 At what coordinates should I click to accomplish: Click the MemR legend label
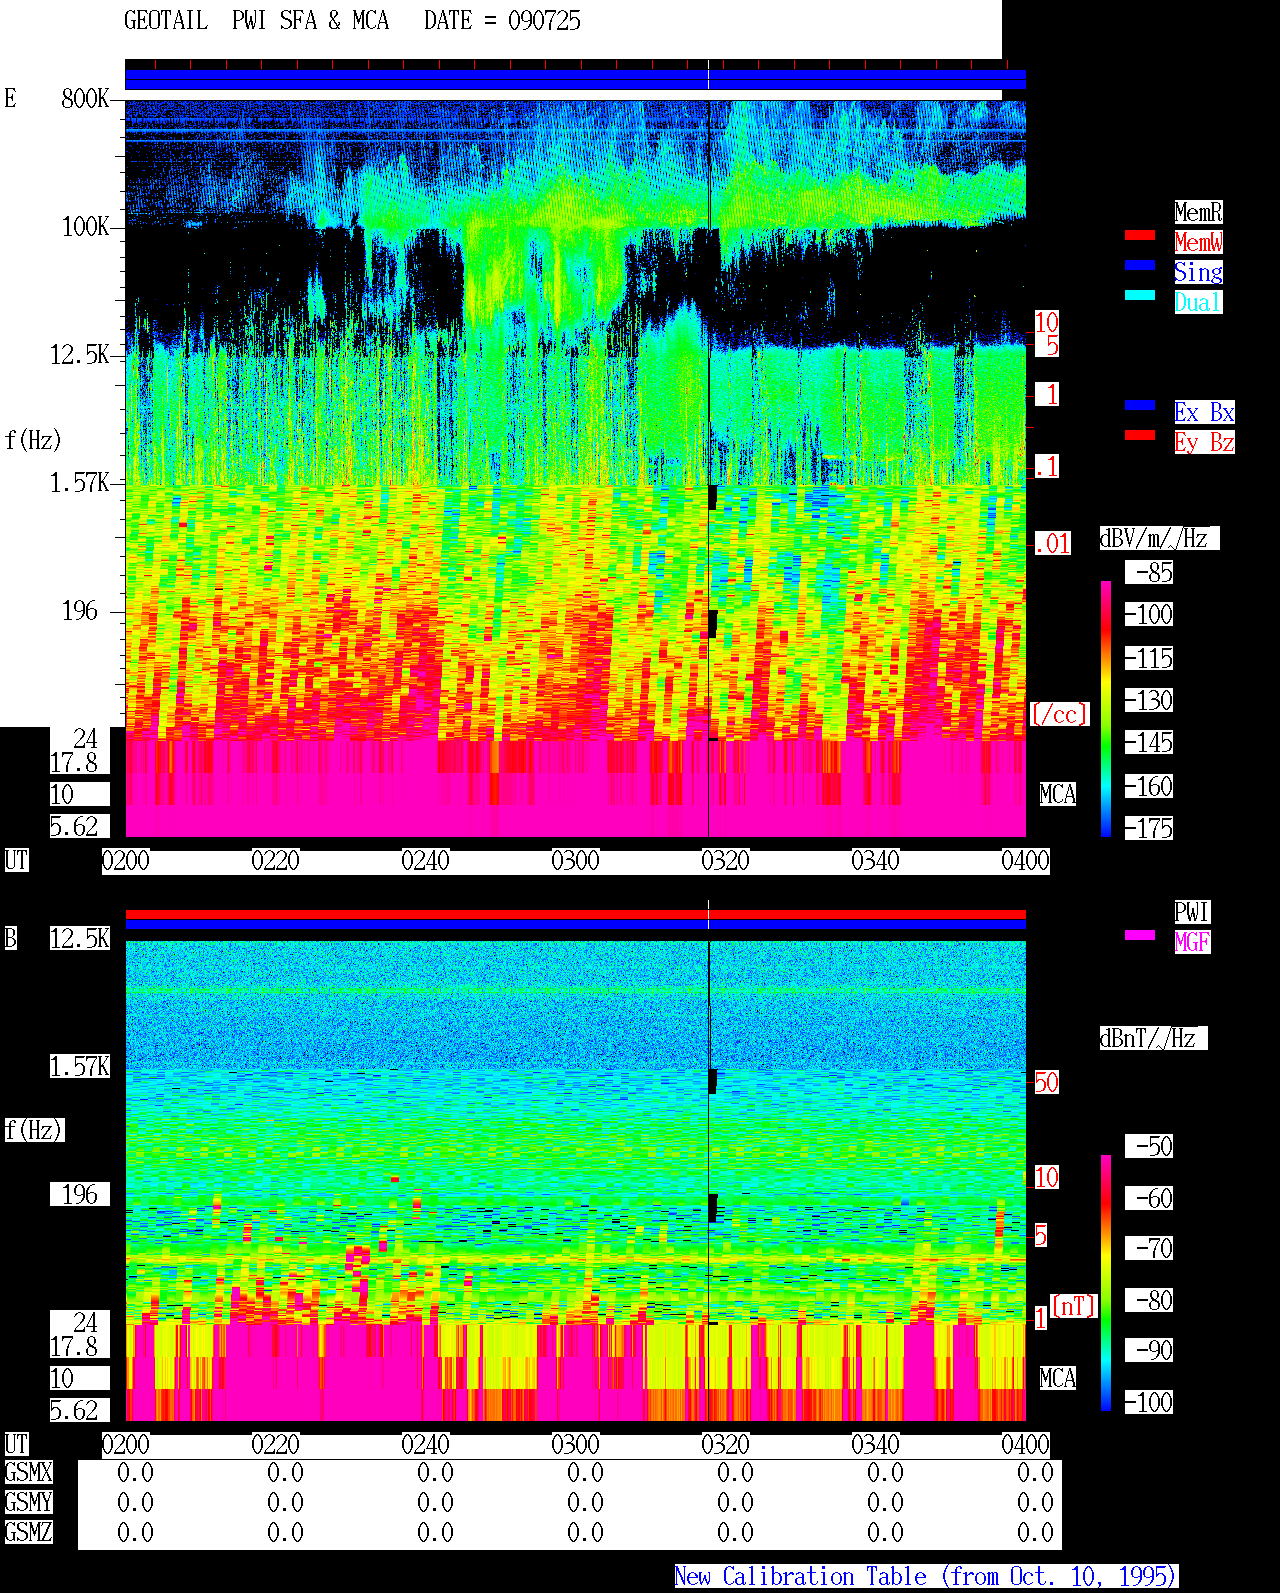pyautogui.click(x=1198, y=212)
